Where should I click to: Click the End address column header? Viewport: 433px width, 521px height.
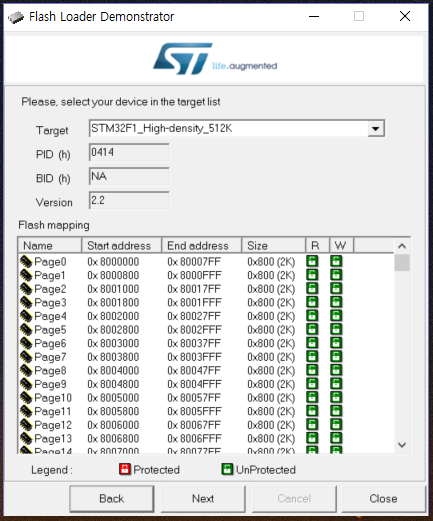[x=202, y=246]
